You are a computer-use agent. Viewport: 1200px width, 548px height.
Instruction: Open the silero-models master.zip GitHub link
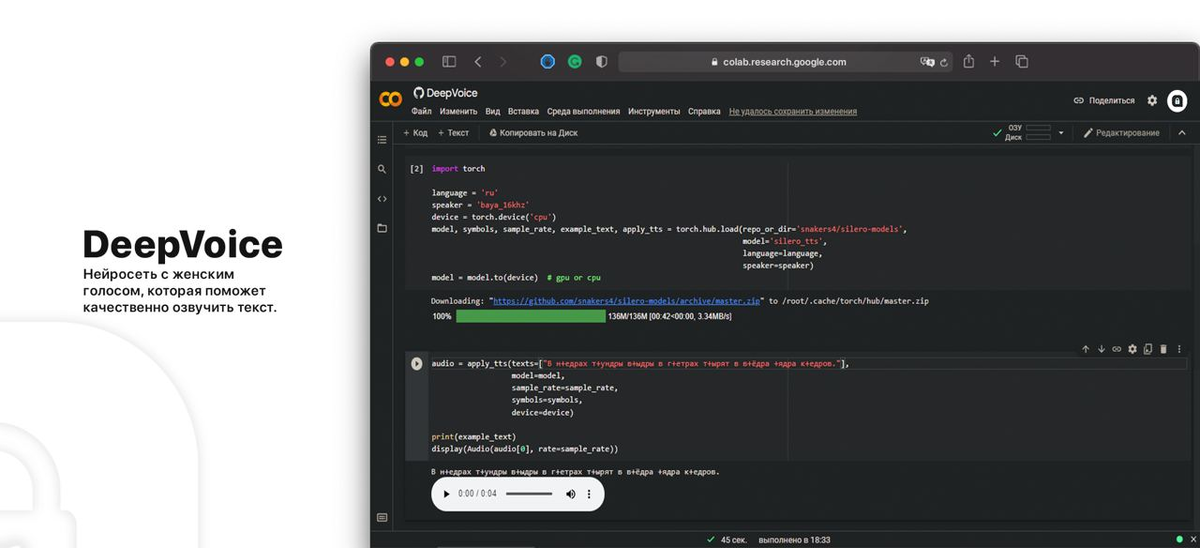click(x=627, y=300)
